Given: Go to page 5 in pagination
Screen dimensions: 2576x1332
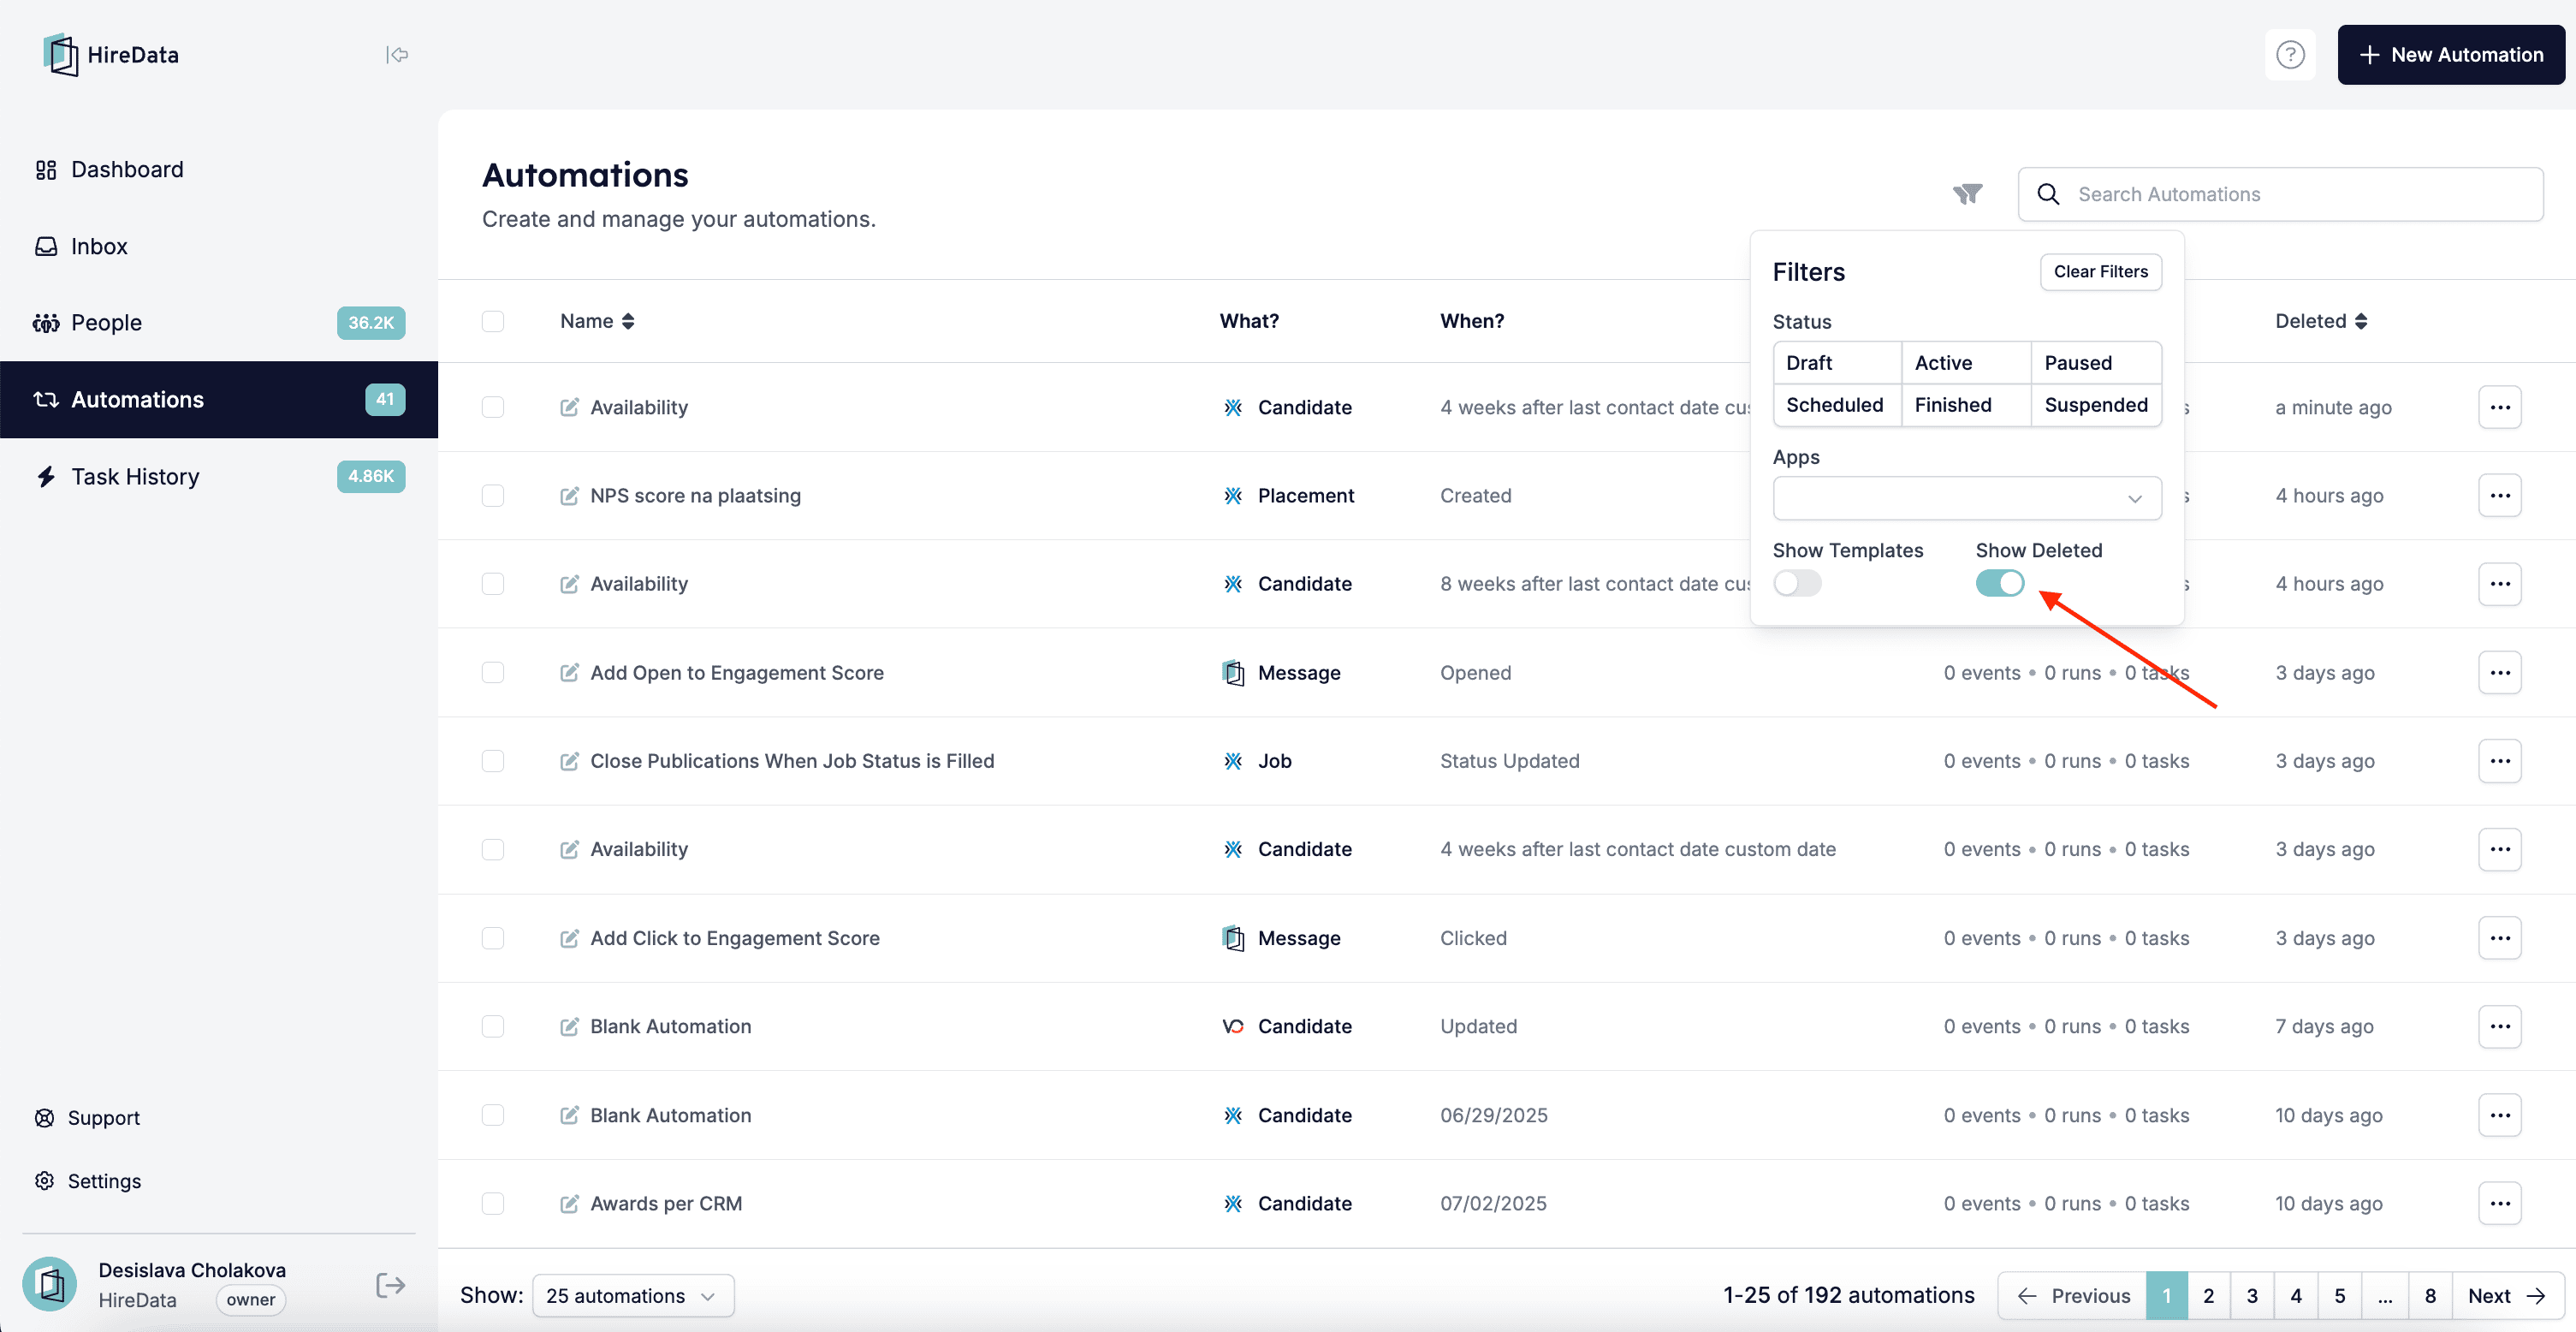Looking at the screenshot, I should pyautogui.click(x=2340, y=1296).
